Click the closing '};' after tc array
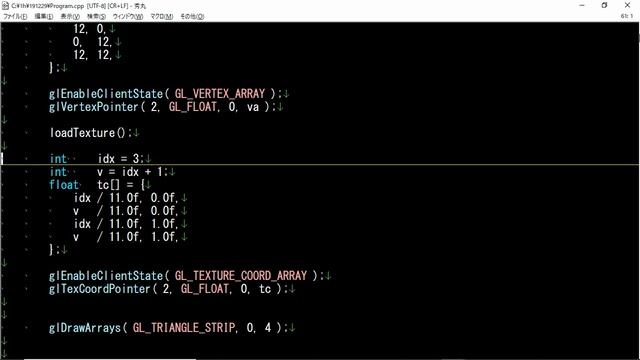 [x=54, y=250]
